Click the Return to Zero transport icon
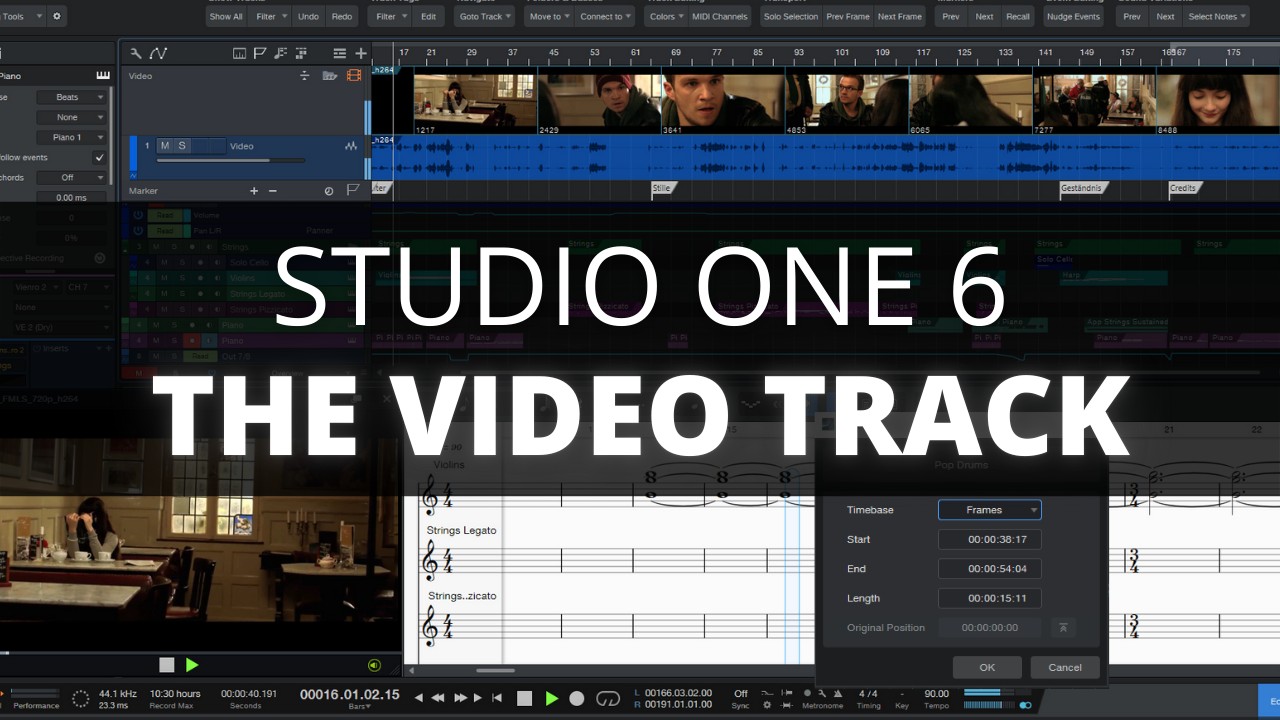This screenshot has width=1280, height=720. click(x=497, y=698)
